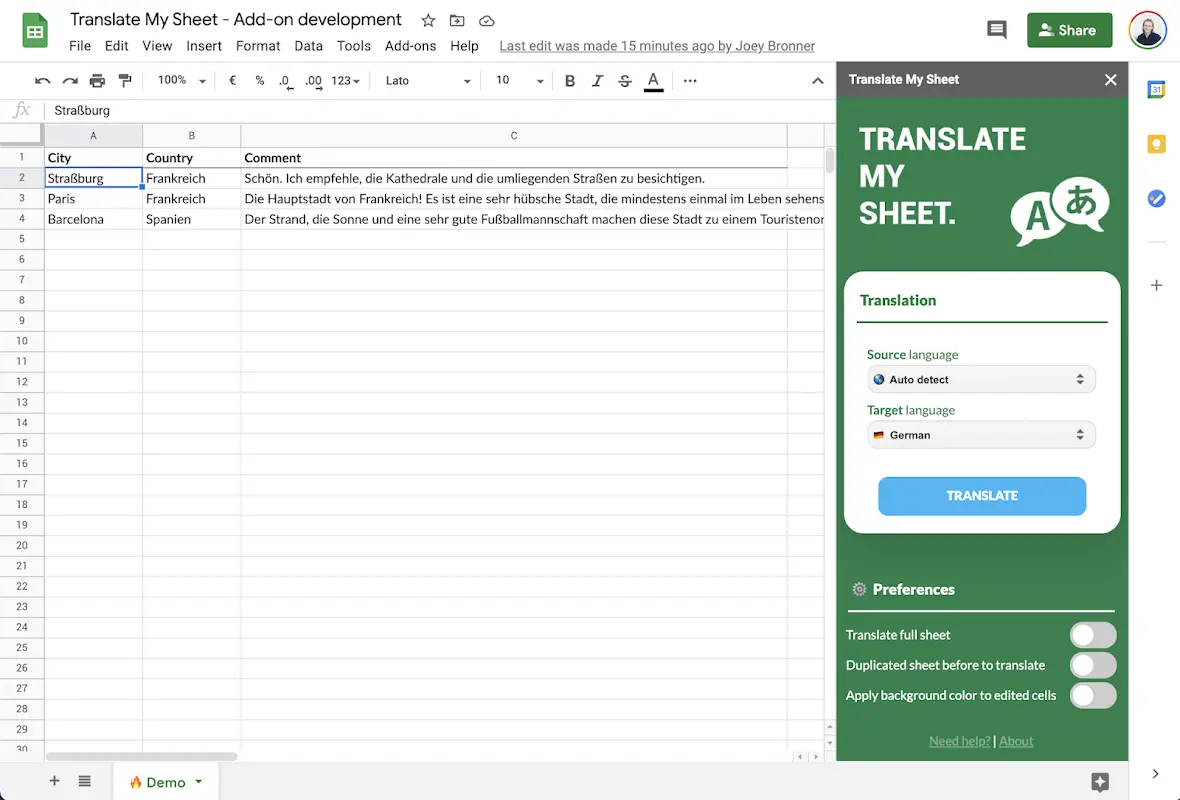The width and height of the screenshot is (1180, 800).
Task: Open Demo sheet tab options arrow
Action: coord(199,782)
